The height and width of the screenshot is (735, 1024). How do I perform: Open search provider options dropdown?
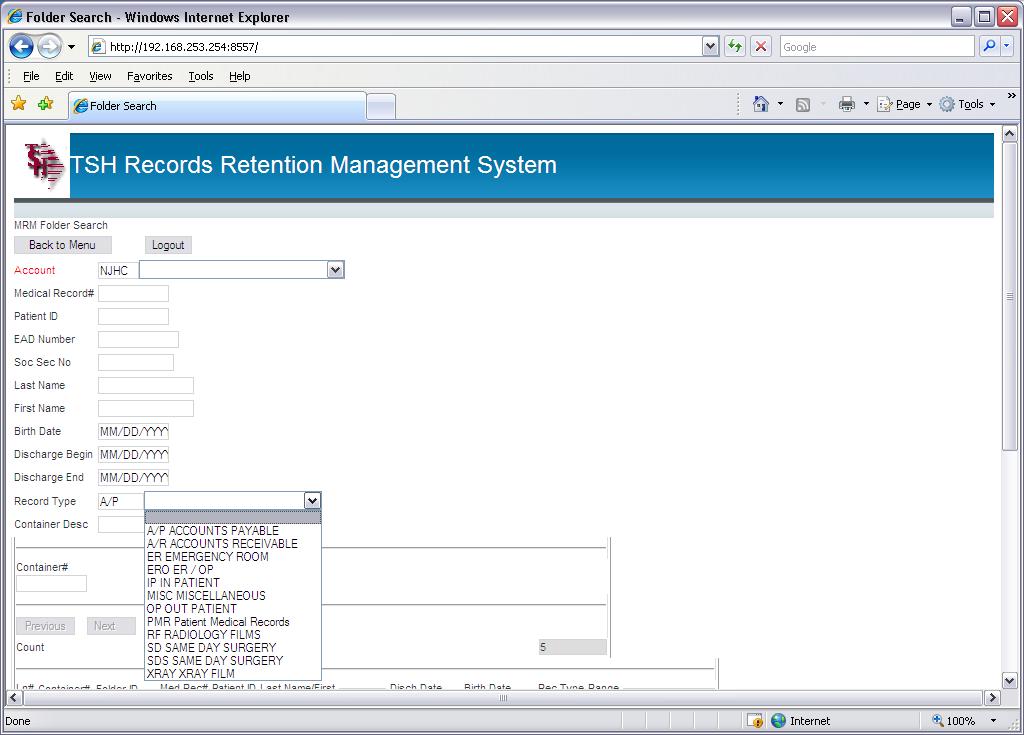tap(1006, 46)
